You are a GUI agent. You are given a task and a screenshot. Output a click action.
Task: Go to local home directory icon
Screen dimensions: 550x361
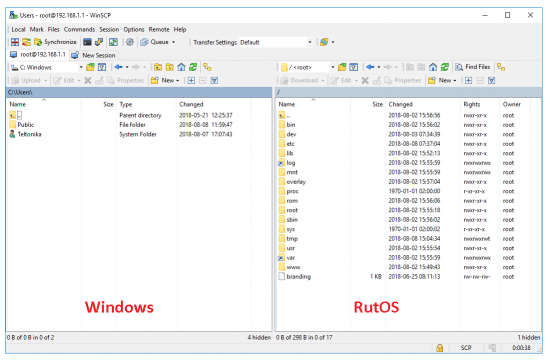click(x=181, y=67)
